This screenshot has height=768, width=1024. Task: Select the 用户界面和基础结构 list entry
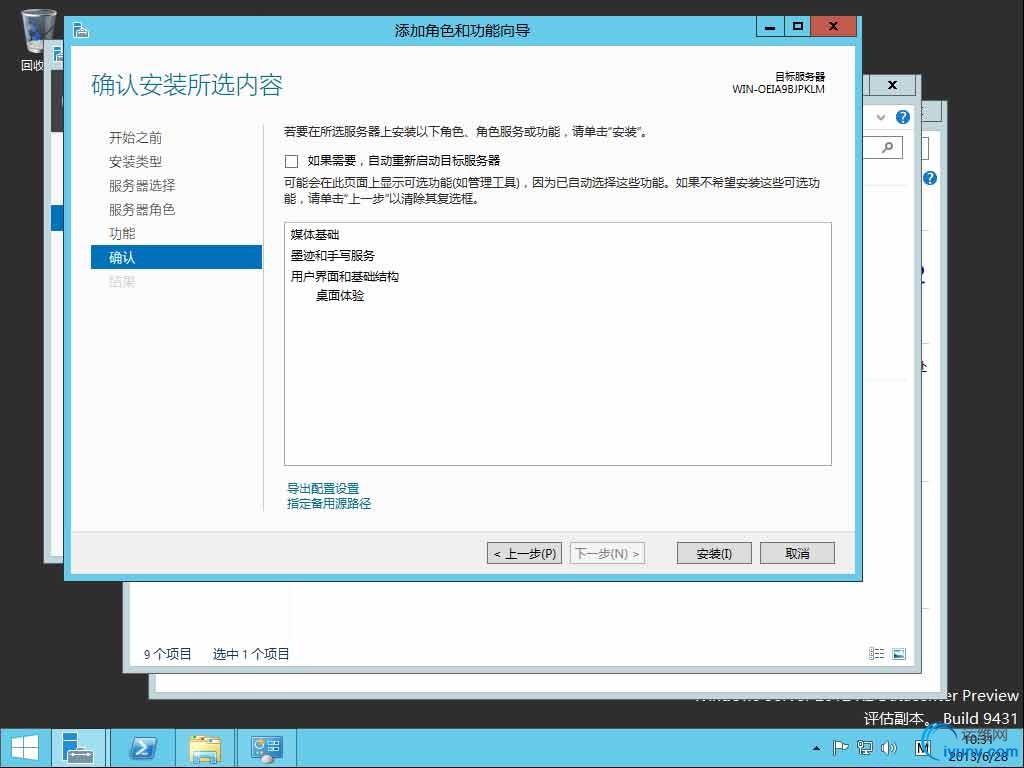344,276
